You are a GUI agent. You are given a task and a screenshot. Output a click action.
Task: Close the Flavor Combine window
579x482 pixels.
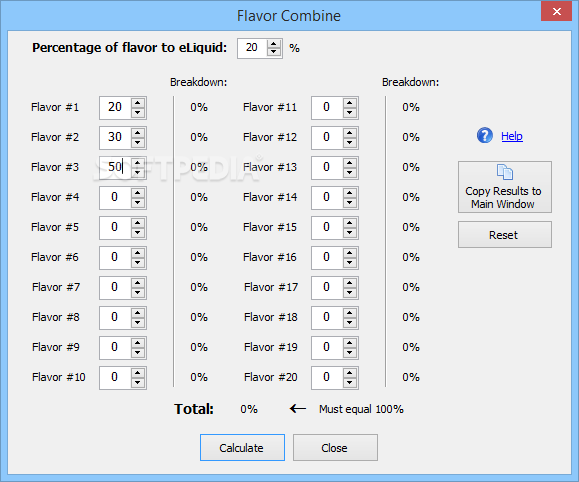556,11
